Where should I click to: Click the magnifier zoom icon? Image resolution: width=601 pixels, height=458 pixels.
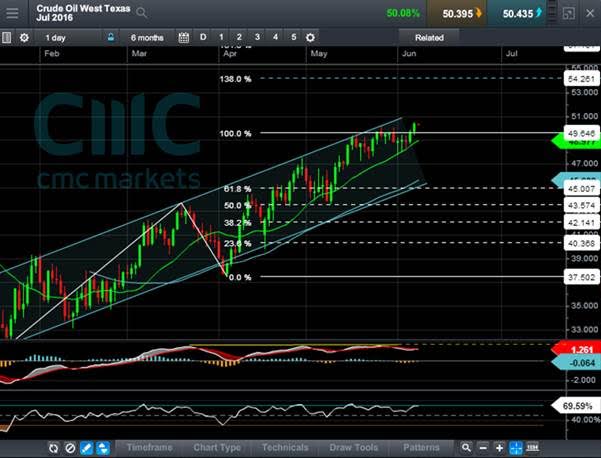point(466,448)
